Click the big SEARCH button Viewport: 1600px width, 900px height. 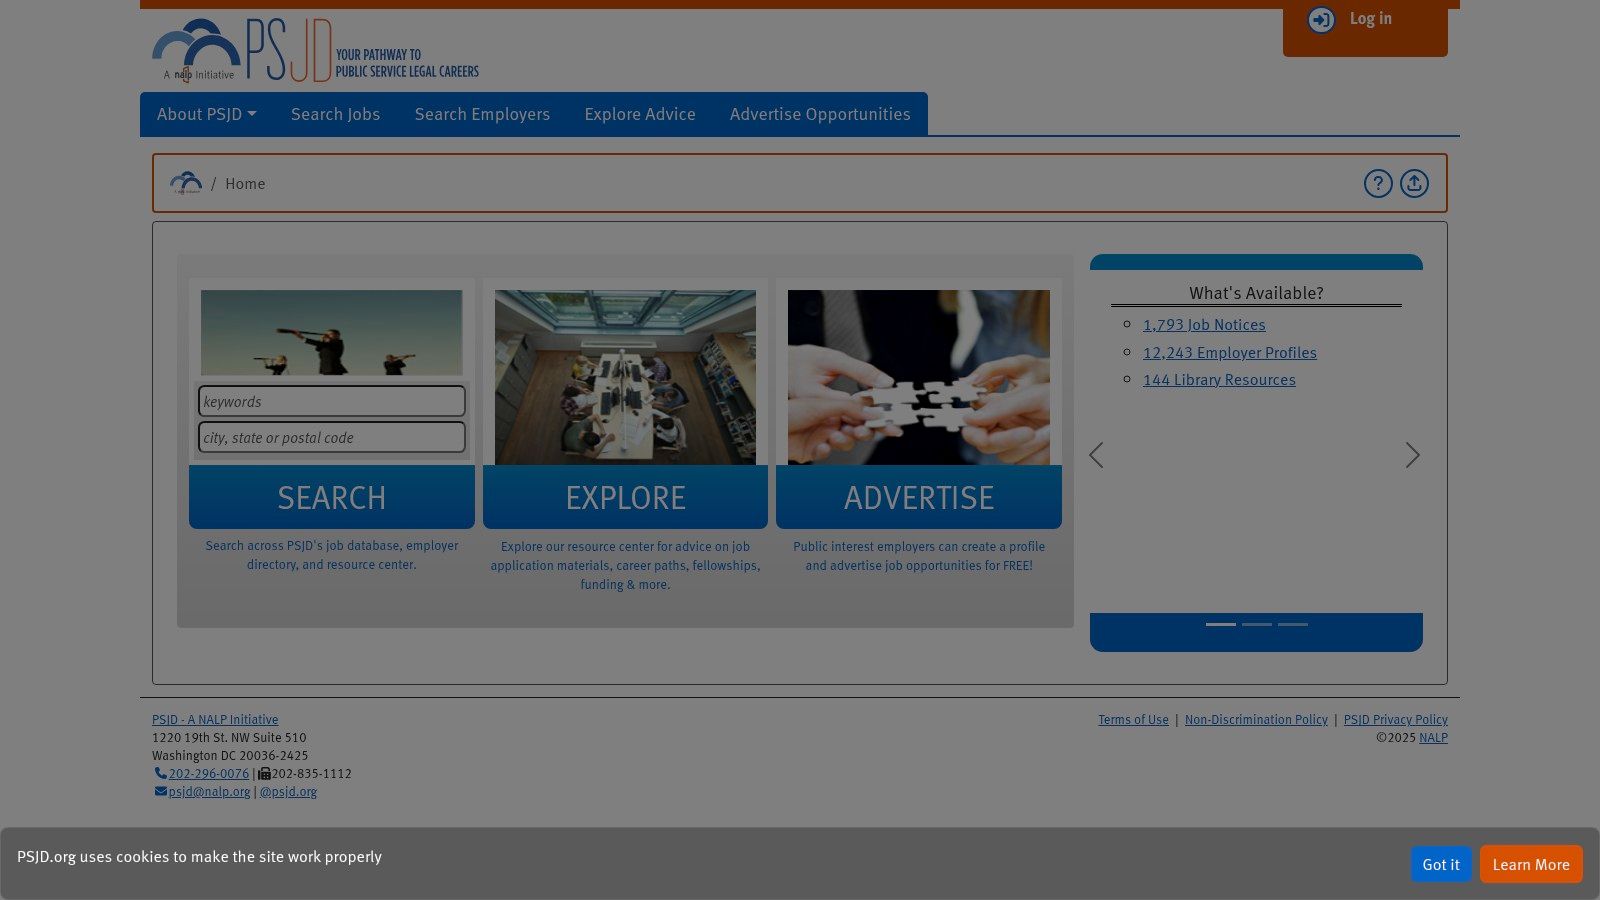click(x=332, y=497)
